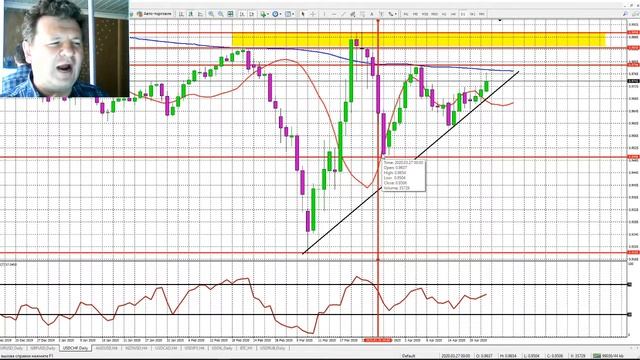
Task: Click the red horizontal support line near bottom
Action: (313, 253)
